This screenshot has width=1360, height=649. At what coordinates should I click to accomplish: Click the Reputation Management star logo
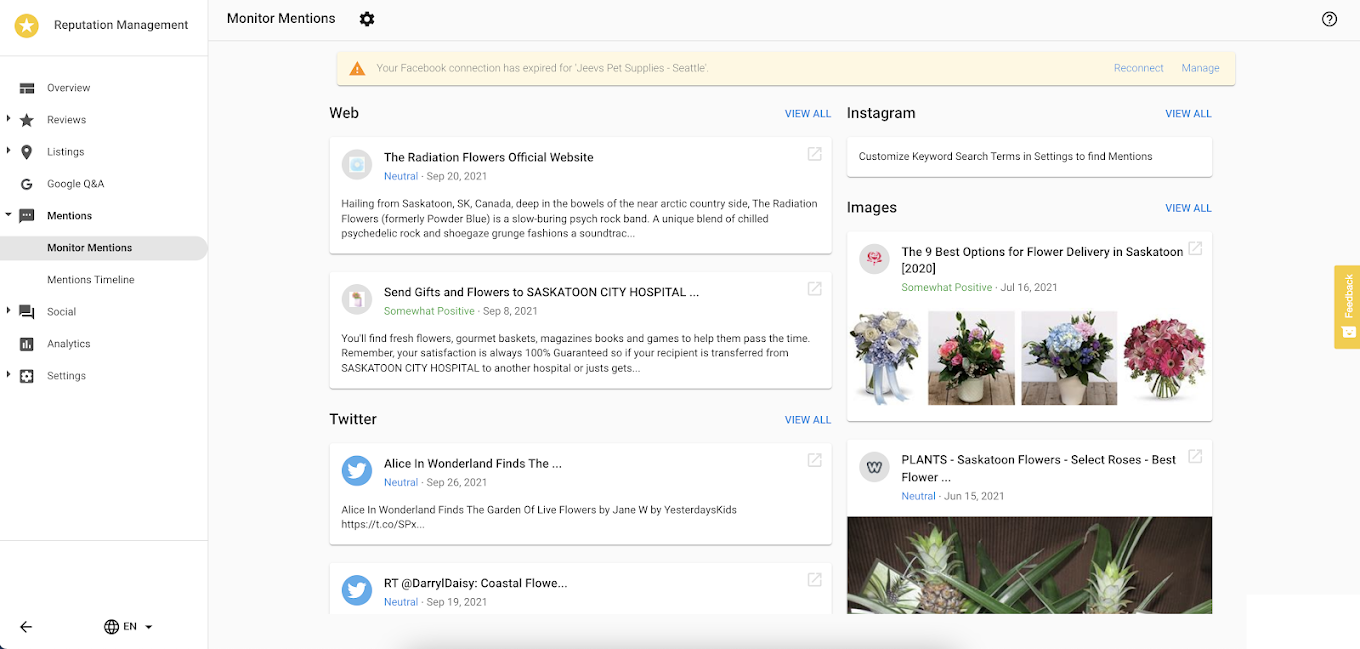click(27, 25)
